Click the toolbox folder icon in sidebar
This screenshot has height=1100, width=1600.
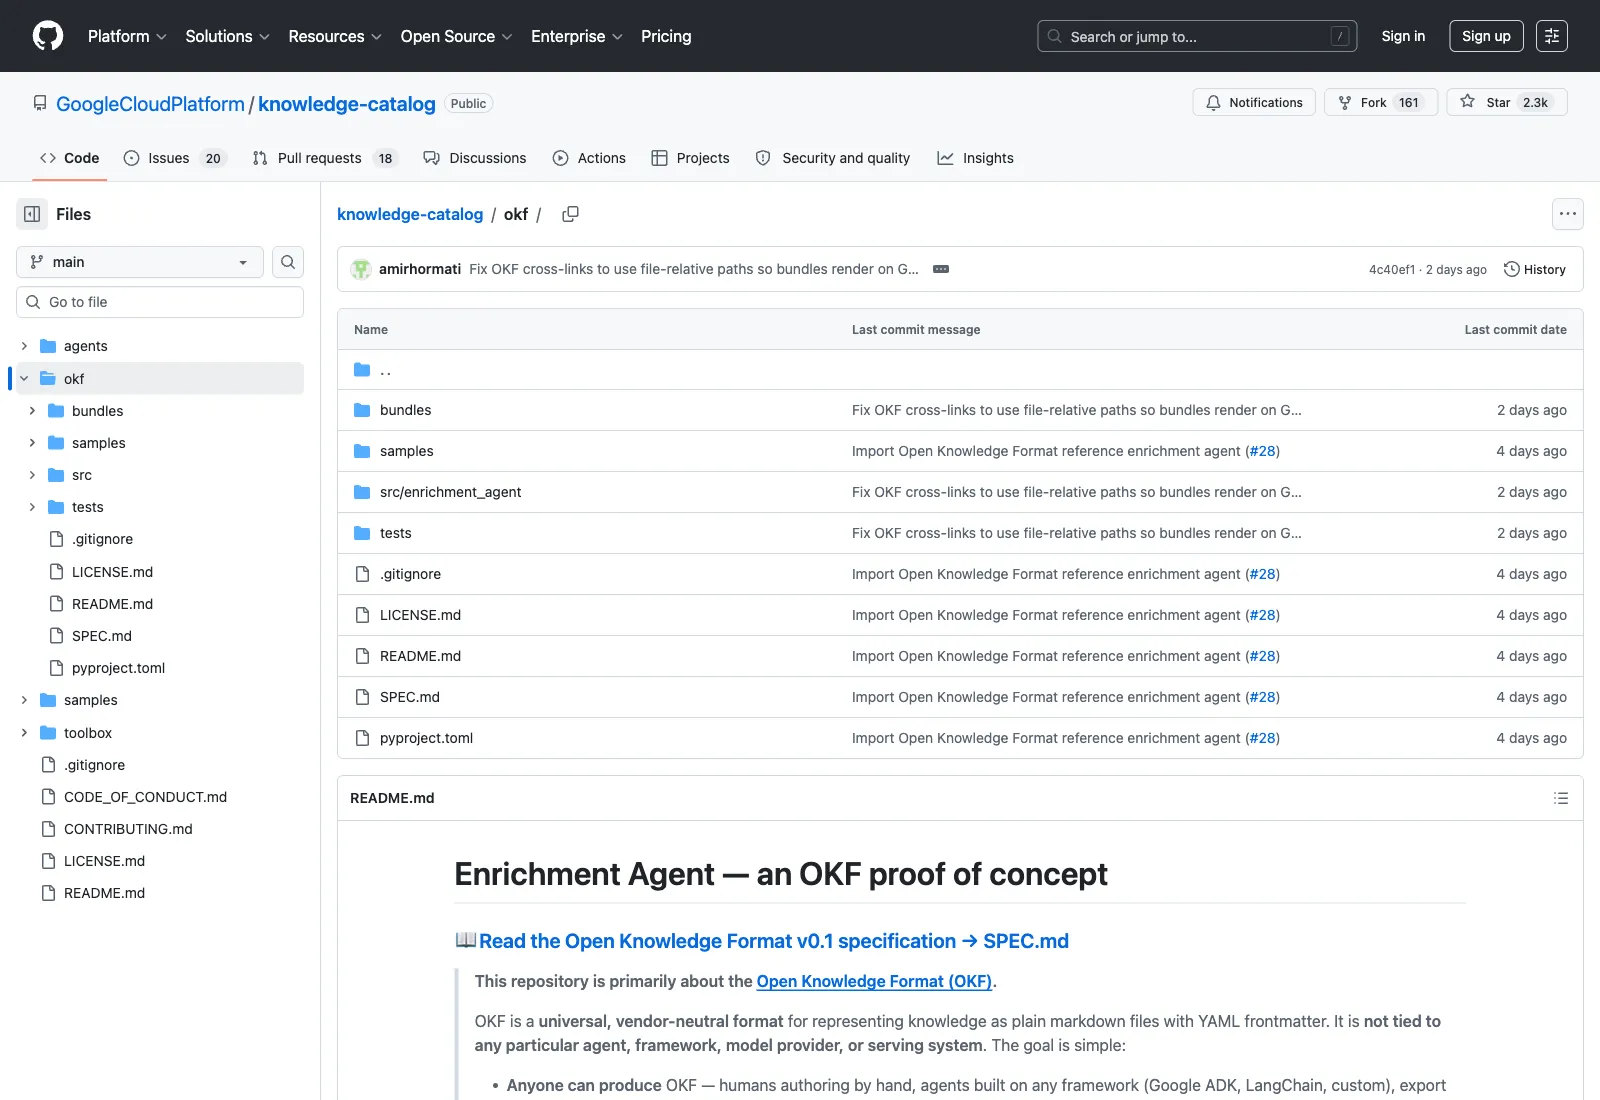coord(48,733)
